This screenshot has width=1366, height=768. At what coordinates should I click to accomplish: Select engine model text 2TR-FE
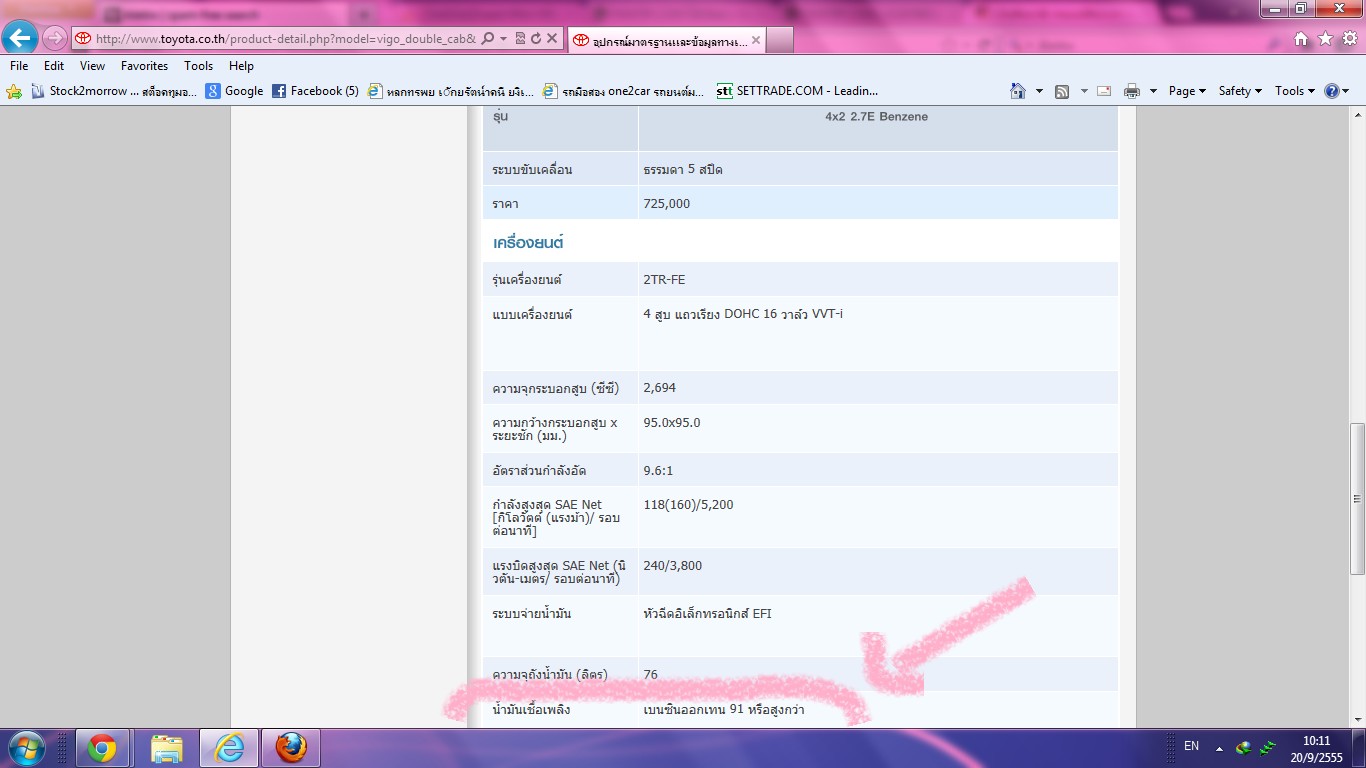(664, 280)
